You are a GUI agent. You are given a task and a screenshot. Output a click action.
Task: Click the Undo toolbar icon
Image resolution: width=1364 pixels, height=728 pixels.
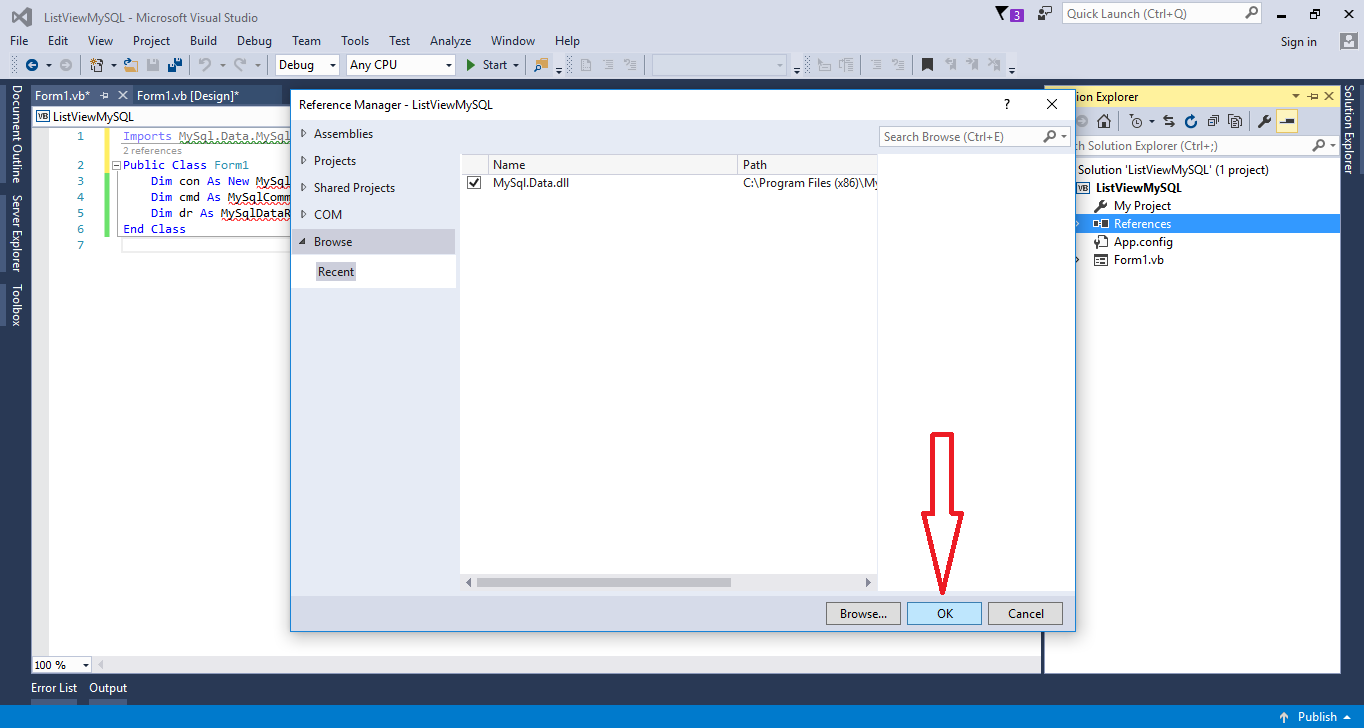tap(204, 65)
